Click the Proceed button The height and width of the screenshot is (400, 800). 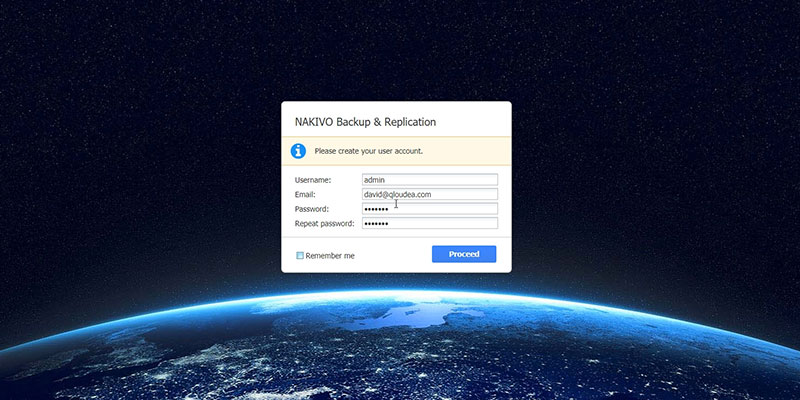coord(464,254)
